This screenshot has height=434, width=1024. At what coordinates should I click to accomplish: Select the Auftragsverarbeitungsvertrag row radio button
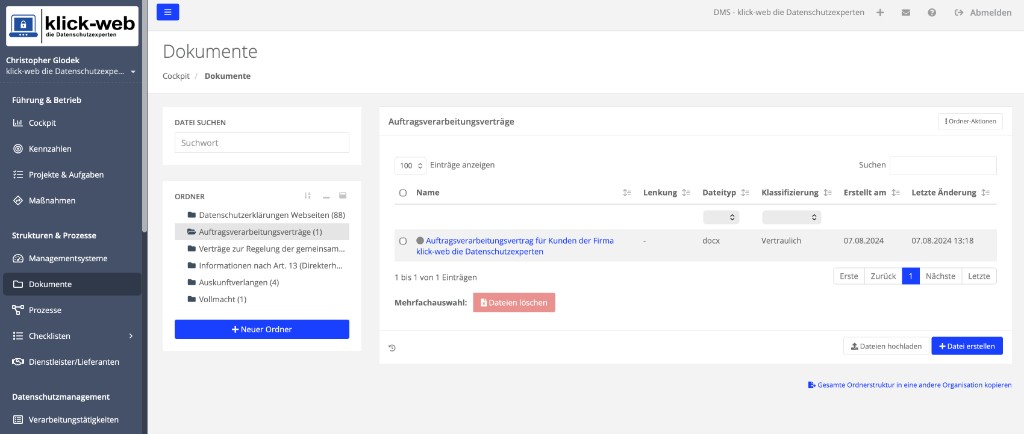coord(403,241)
